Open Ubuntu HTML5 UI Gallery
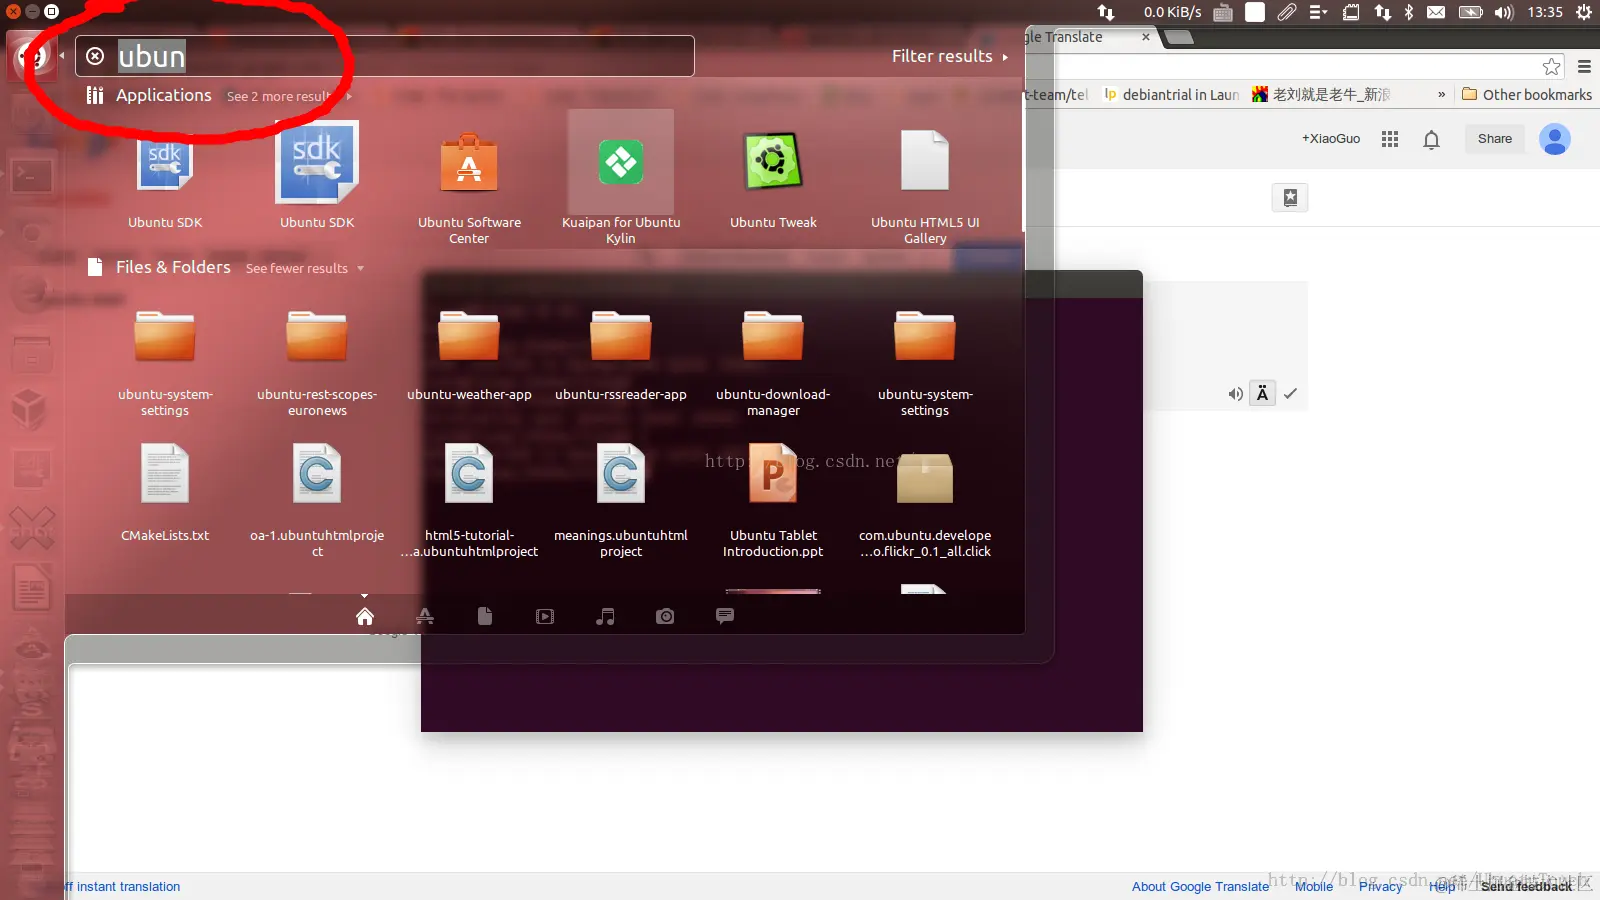This screenshot has height=900, width=1600. pyautogui.click(x=925, y=186)
